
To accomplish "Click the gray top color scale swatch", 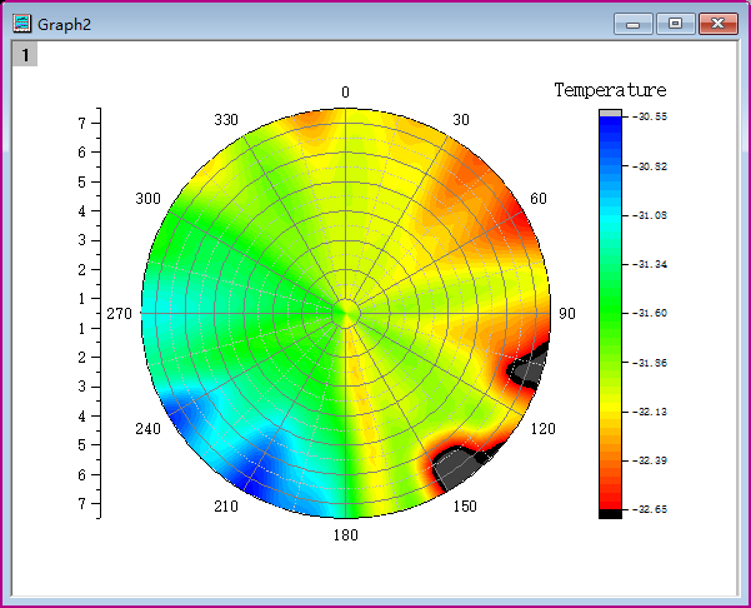I will (610, 113).
